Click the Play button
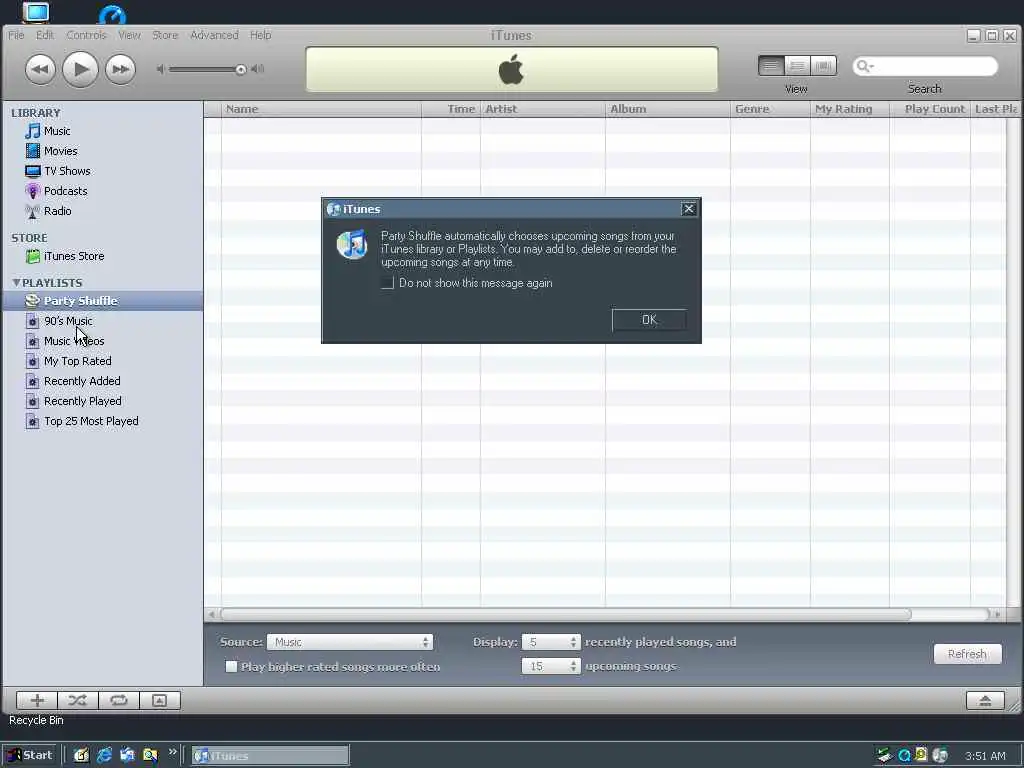Viewport: 1024px width, 768px height. 80,69
